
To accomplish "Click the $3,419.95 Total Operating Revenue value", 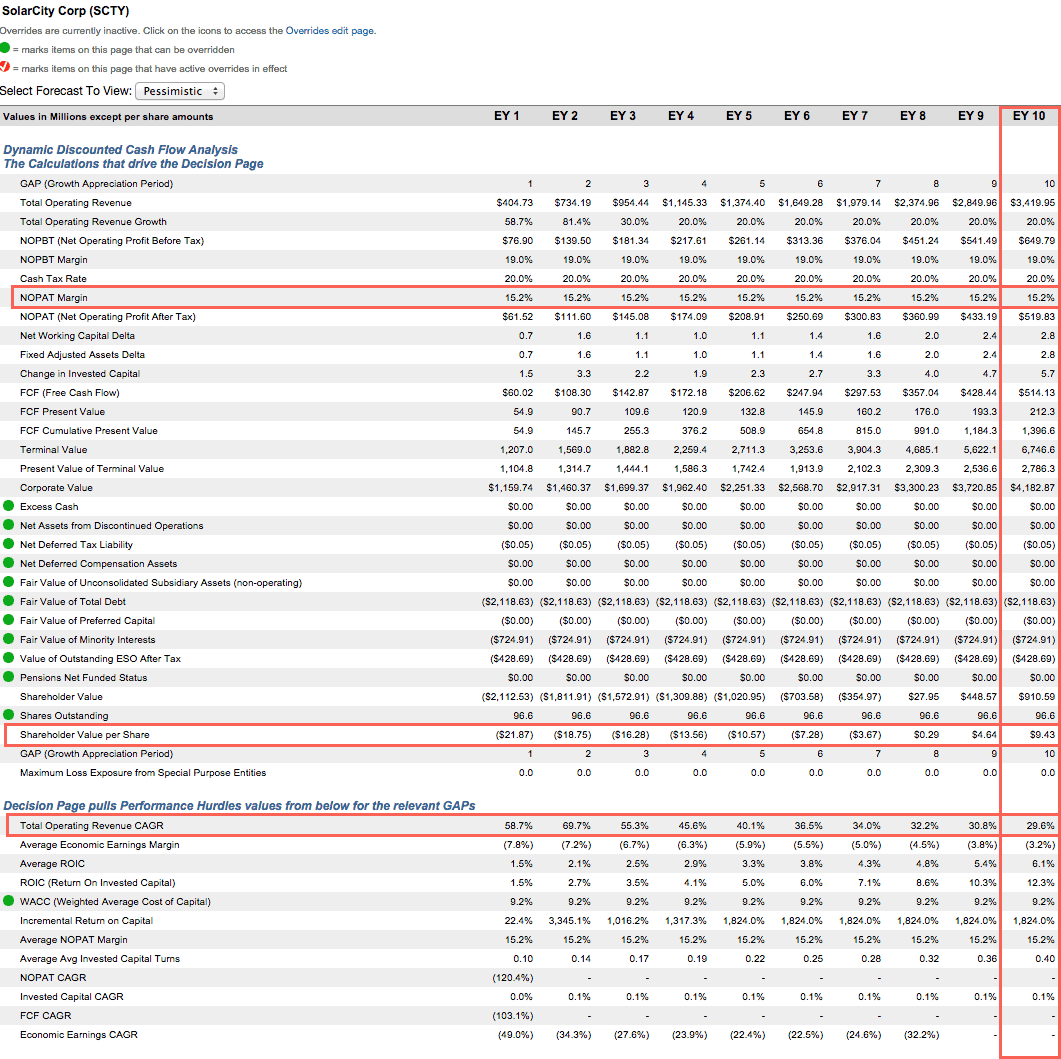I will click(1032, 202).
